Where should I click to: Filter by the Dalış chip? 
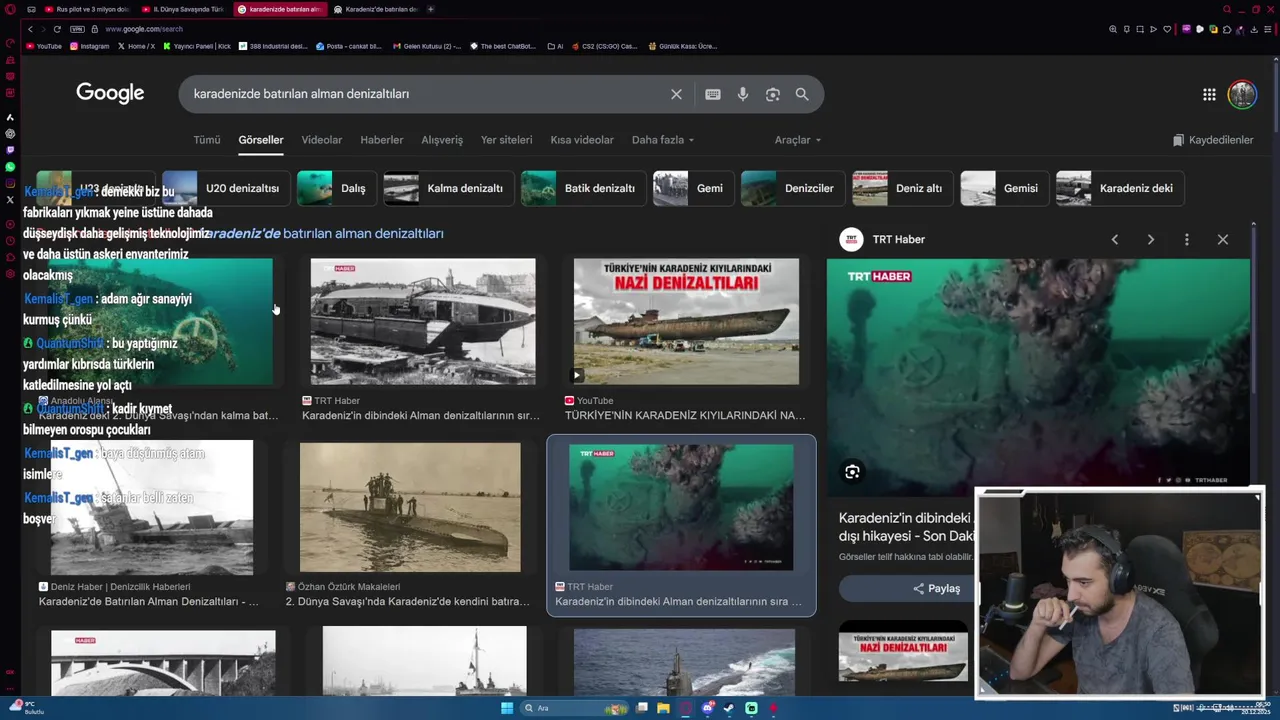pyautogui.click(x=337, y=188)
